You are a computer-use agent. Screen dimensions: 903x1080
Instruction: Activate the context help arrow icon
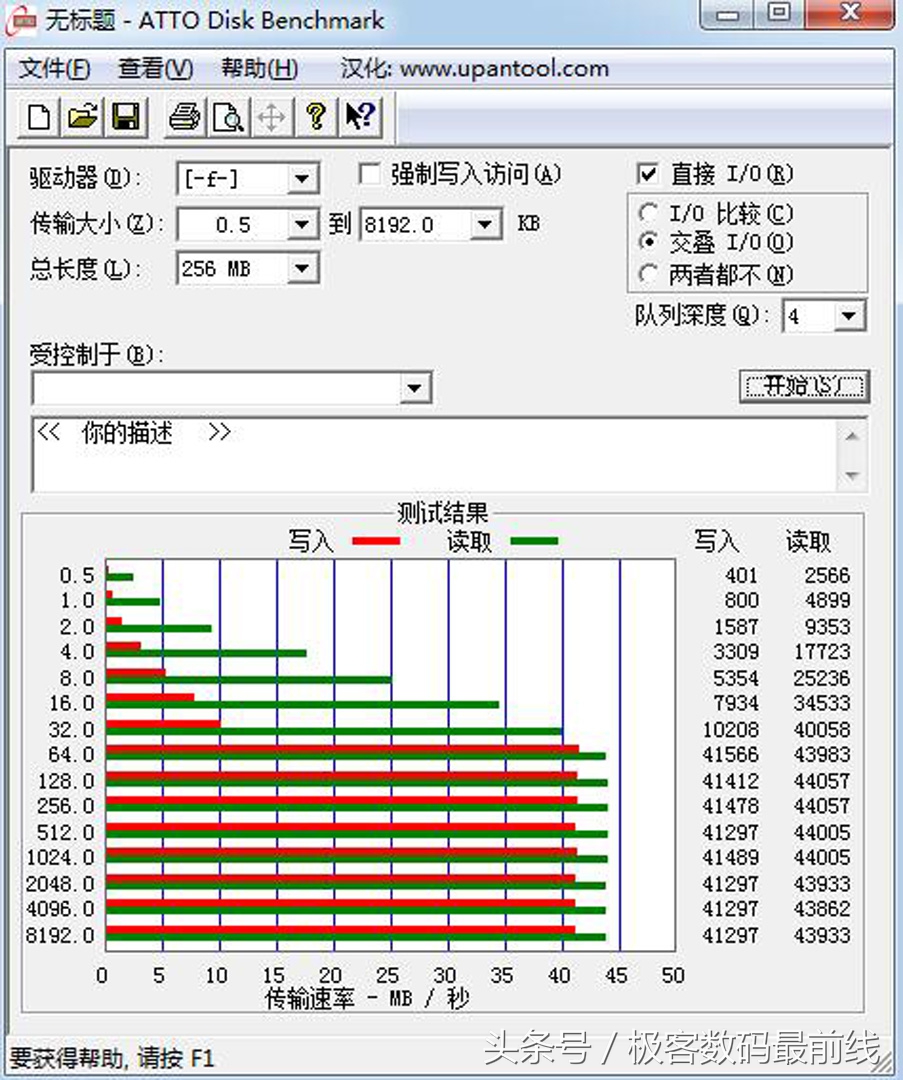coord(360,117)
